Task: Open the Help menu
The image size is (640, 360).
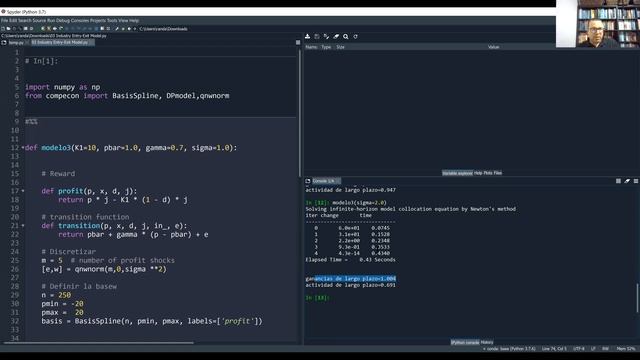Action: tap(134, 20)
